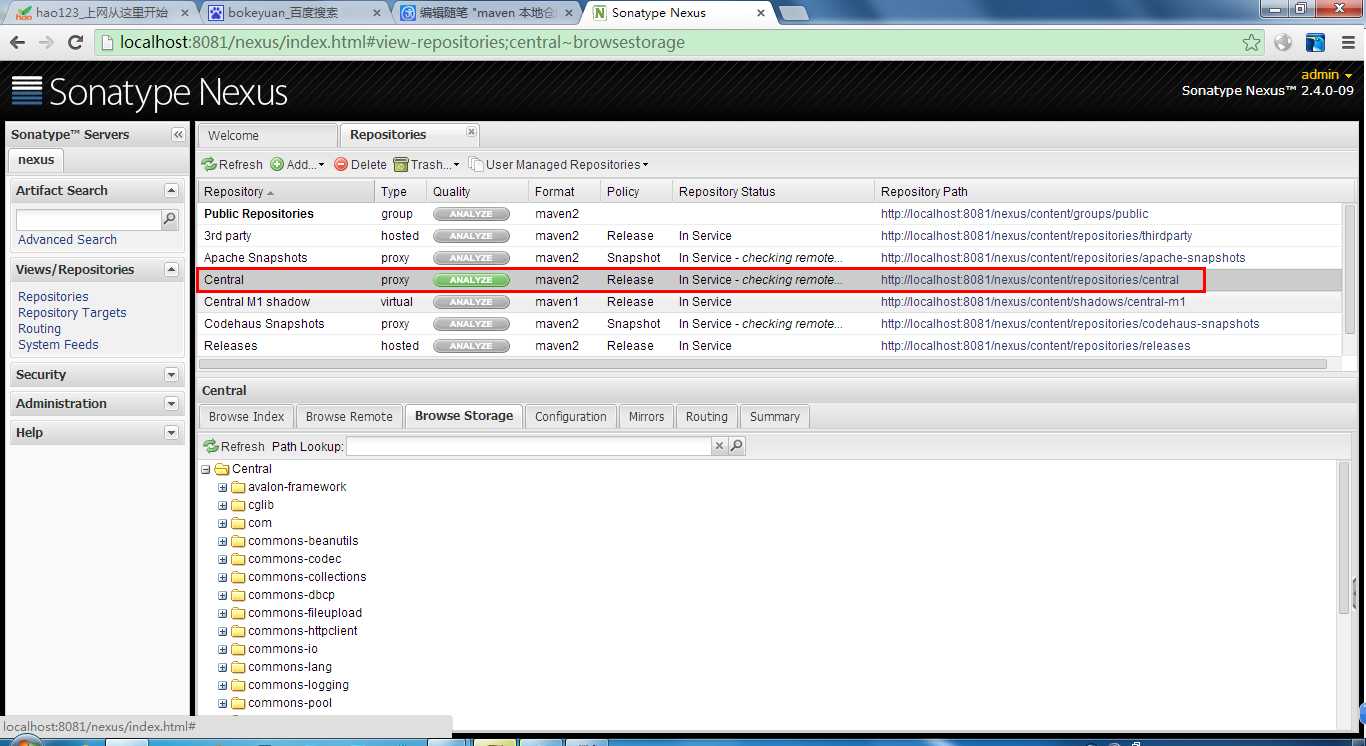Screen dimensions: 1366x746
Task: Expand the commons-beanutils tree node
Action: 223,541
